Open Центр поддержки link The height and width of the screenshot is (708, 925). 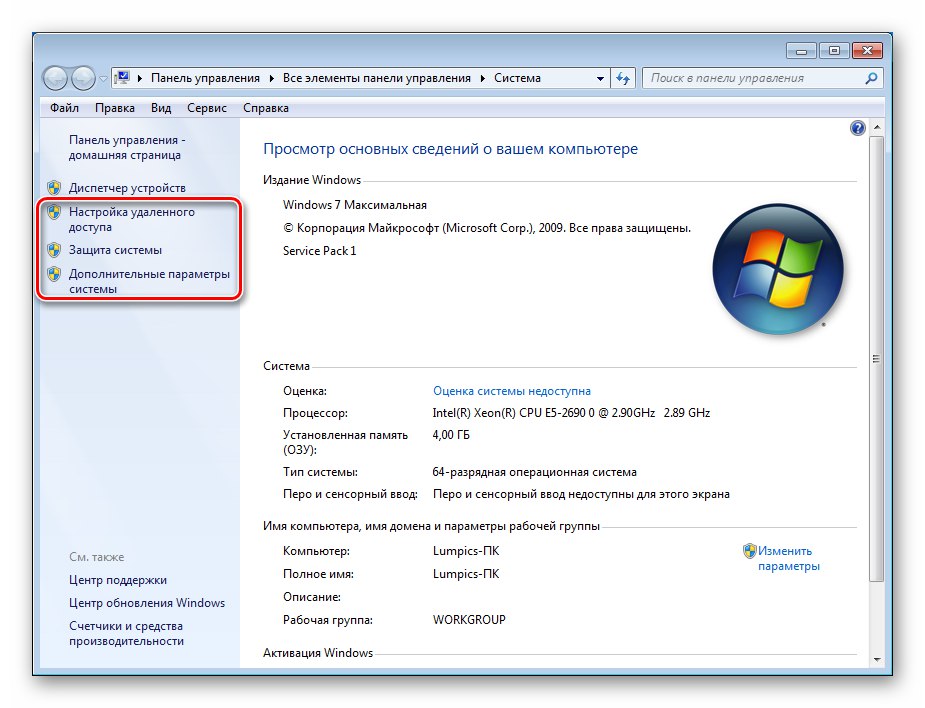tap(117, 581)
